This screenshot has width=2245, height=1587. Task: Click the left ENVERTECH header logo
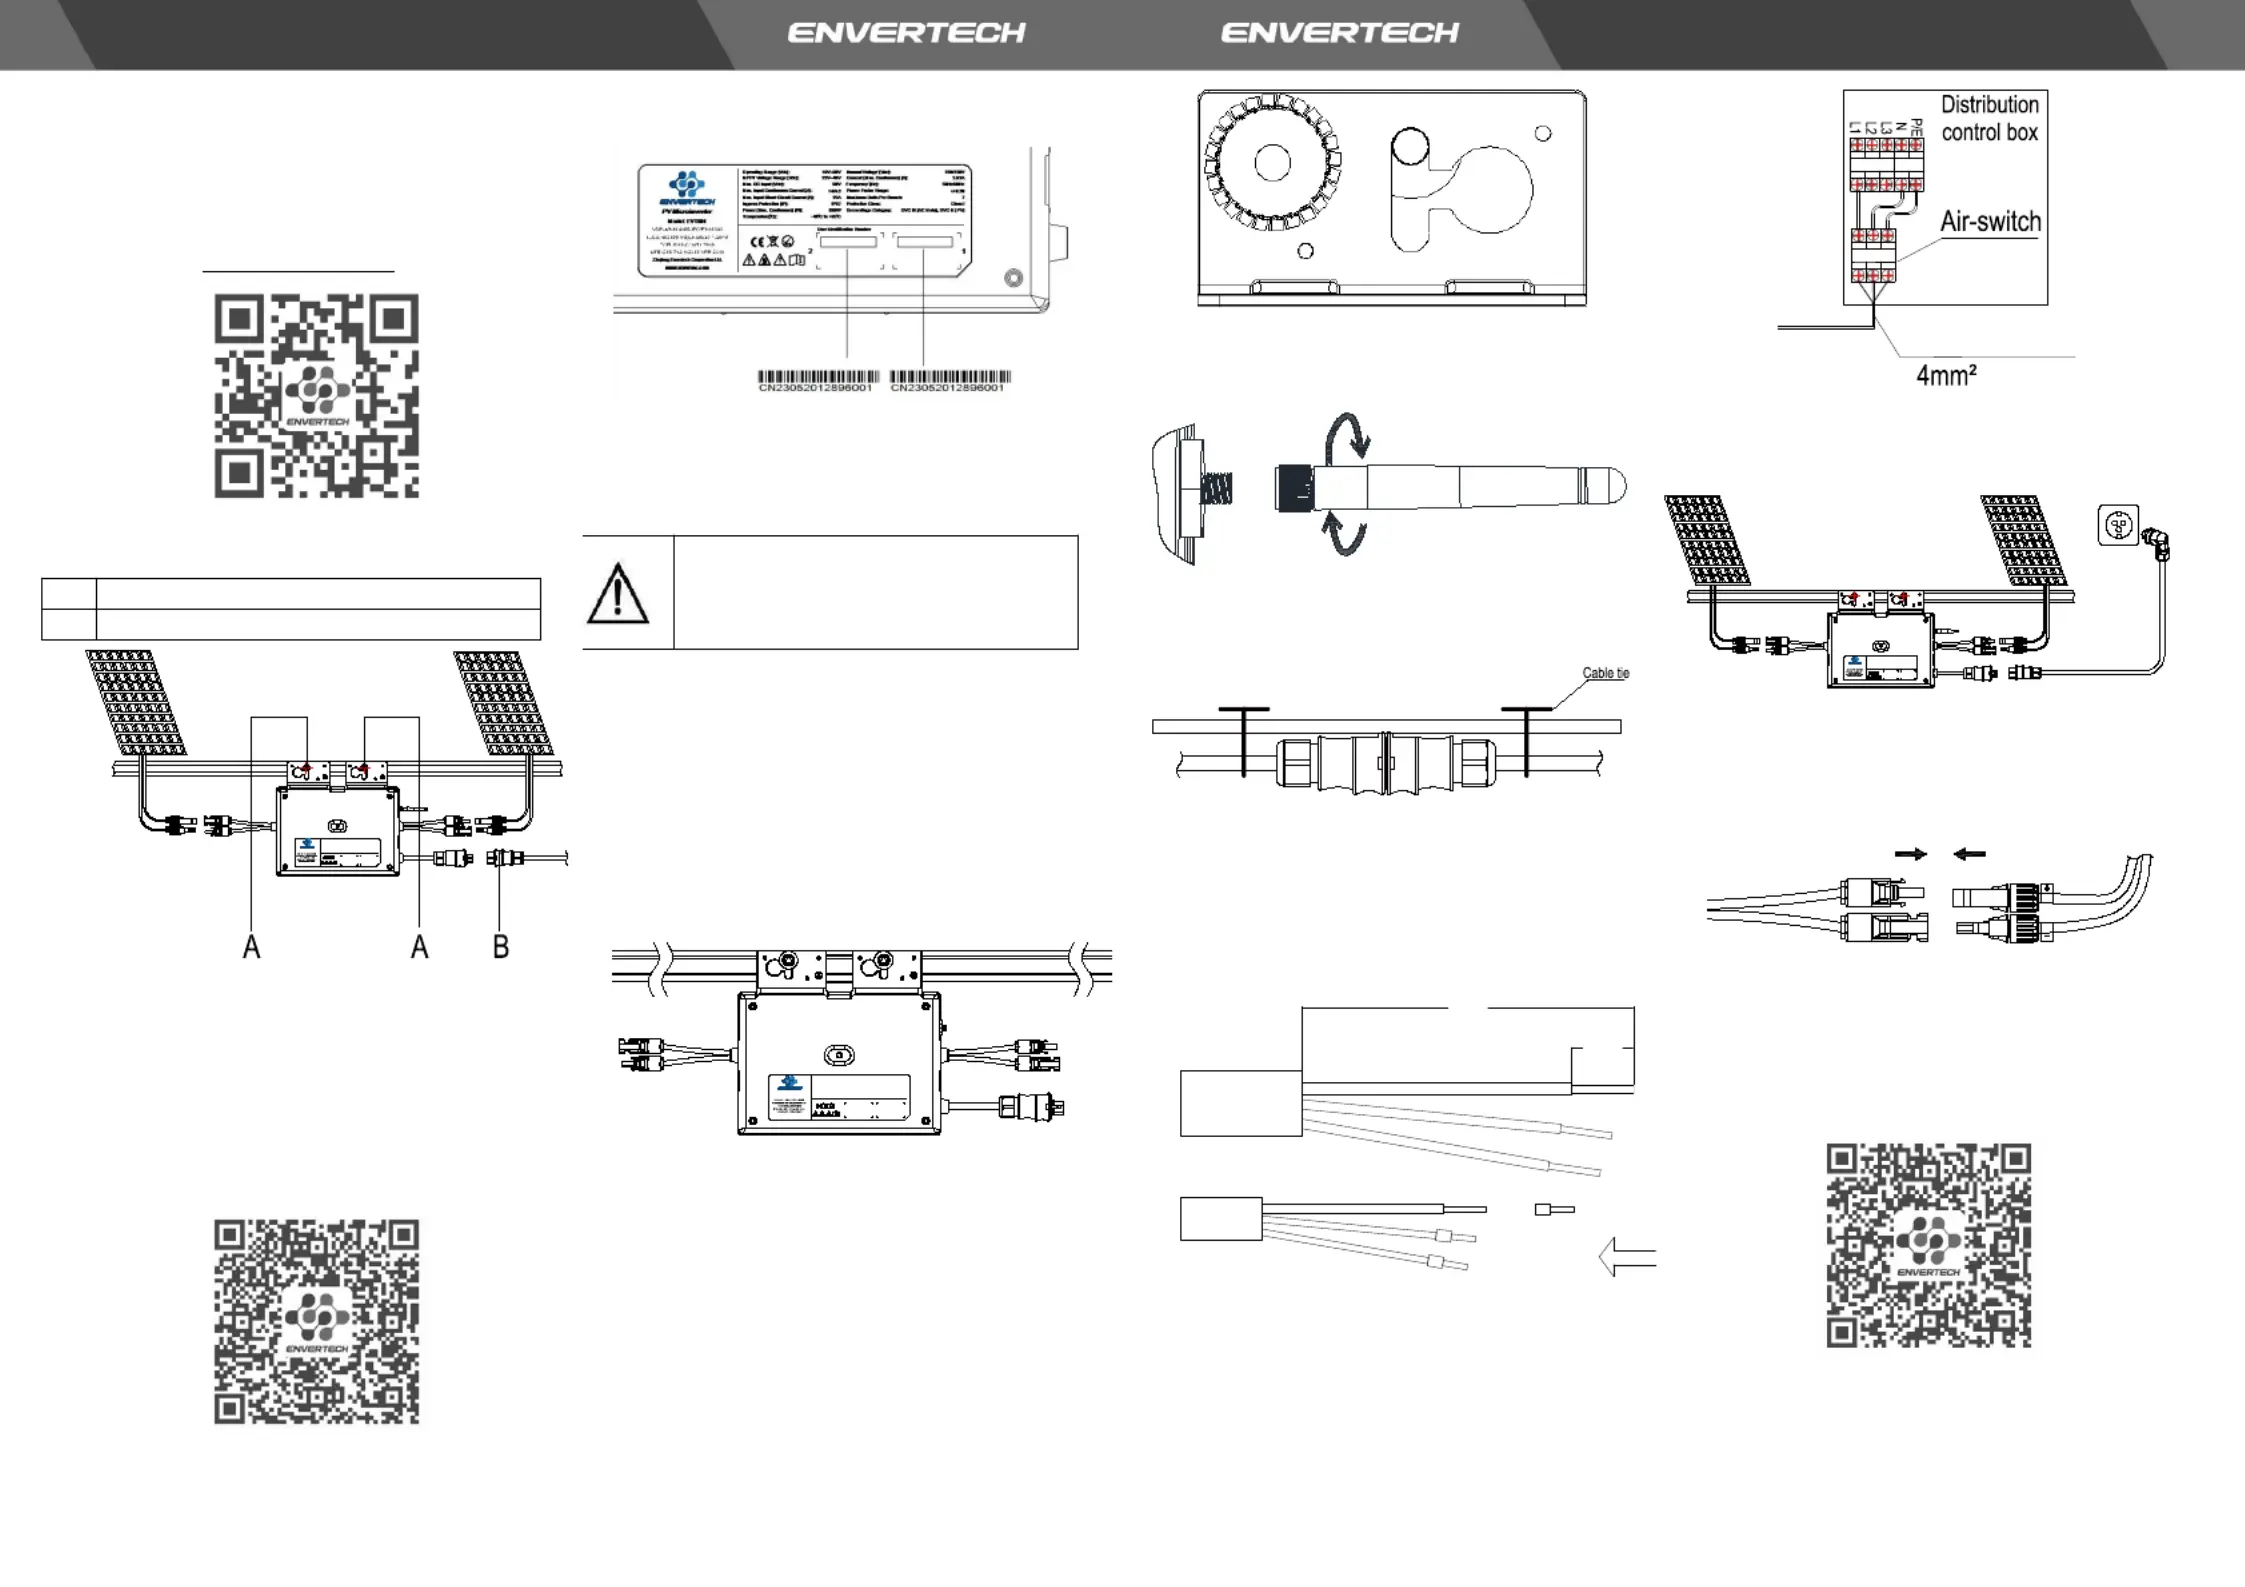click(x=906, y=33)
